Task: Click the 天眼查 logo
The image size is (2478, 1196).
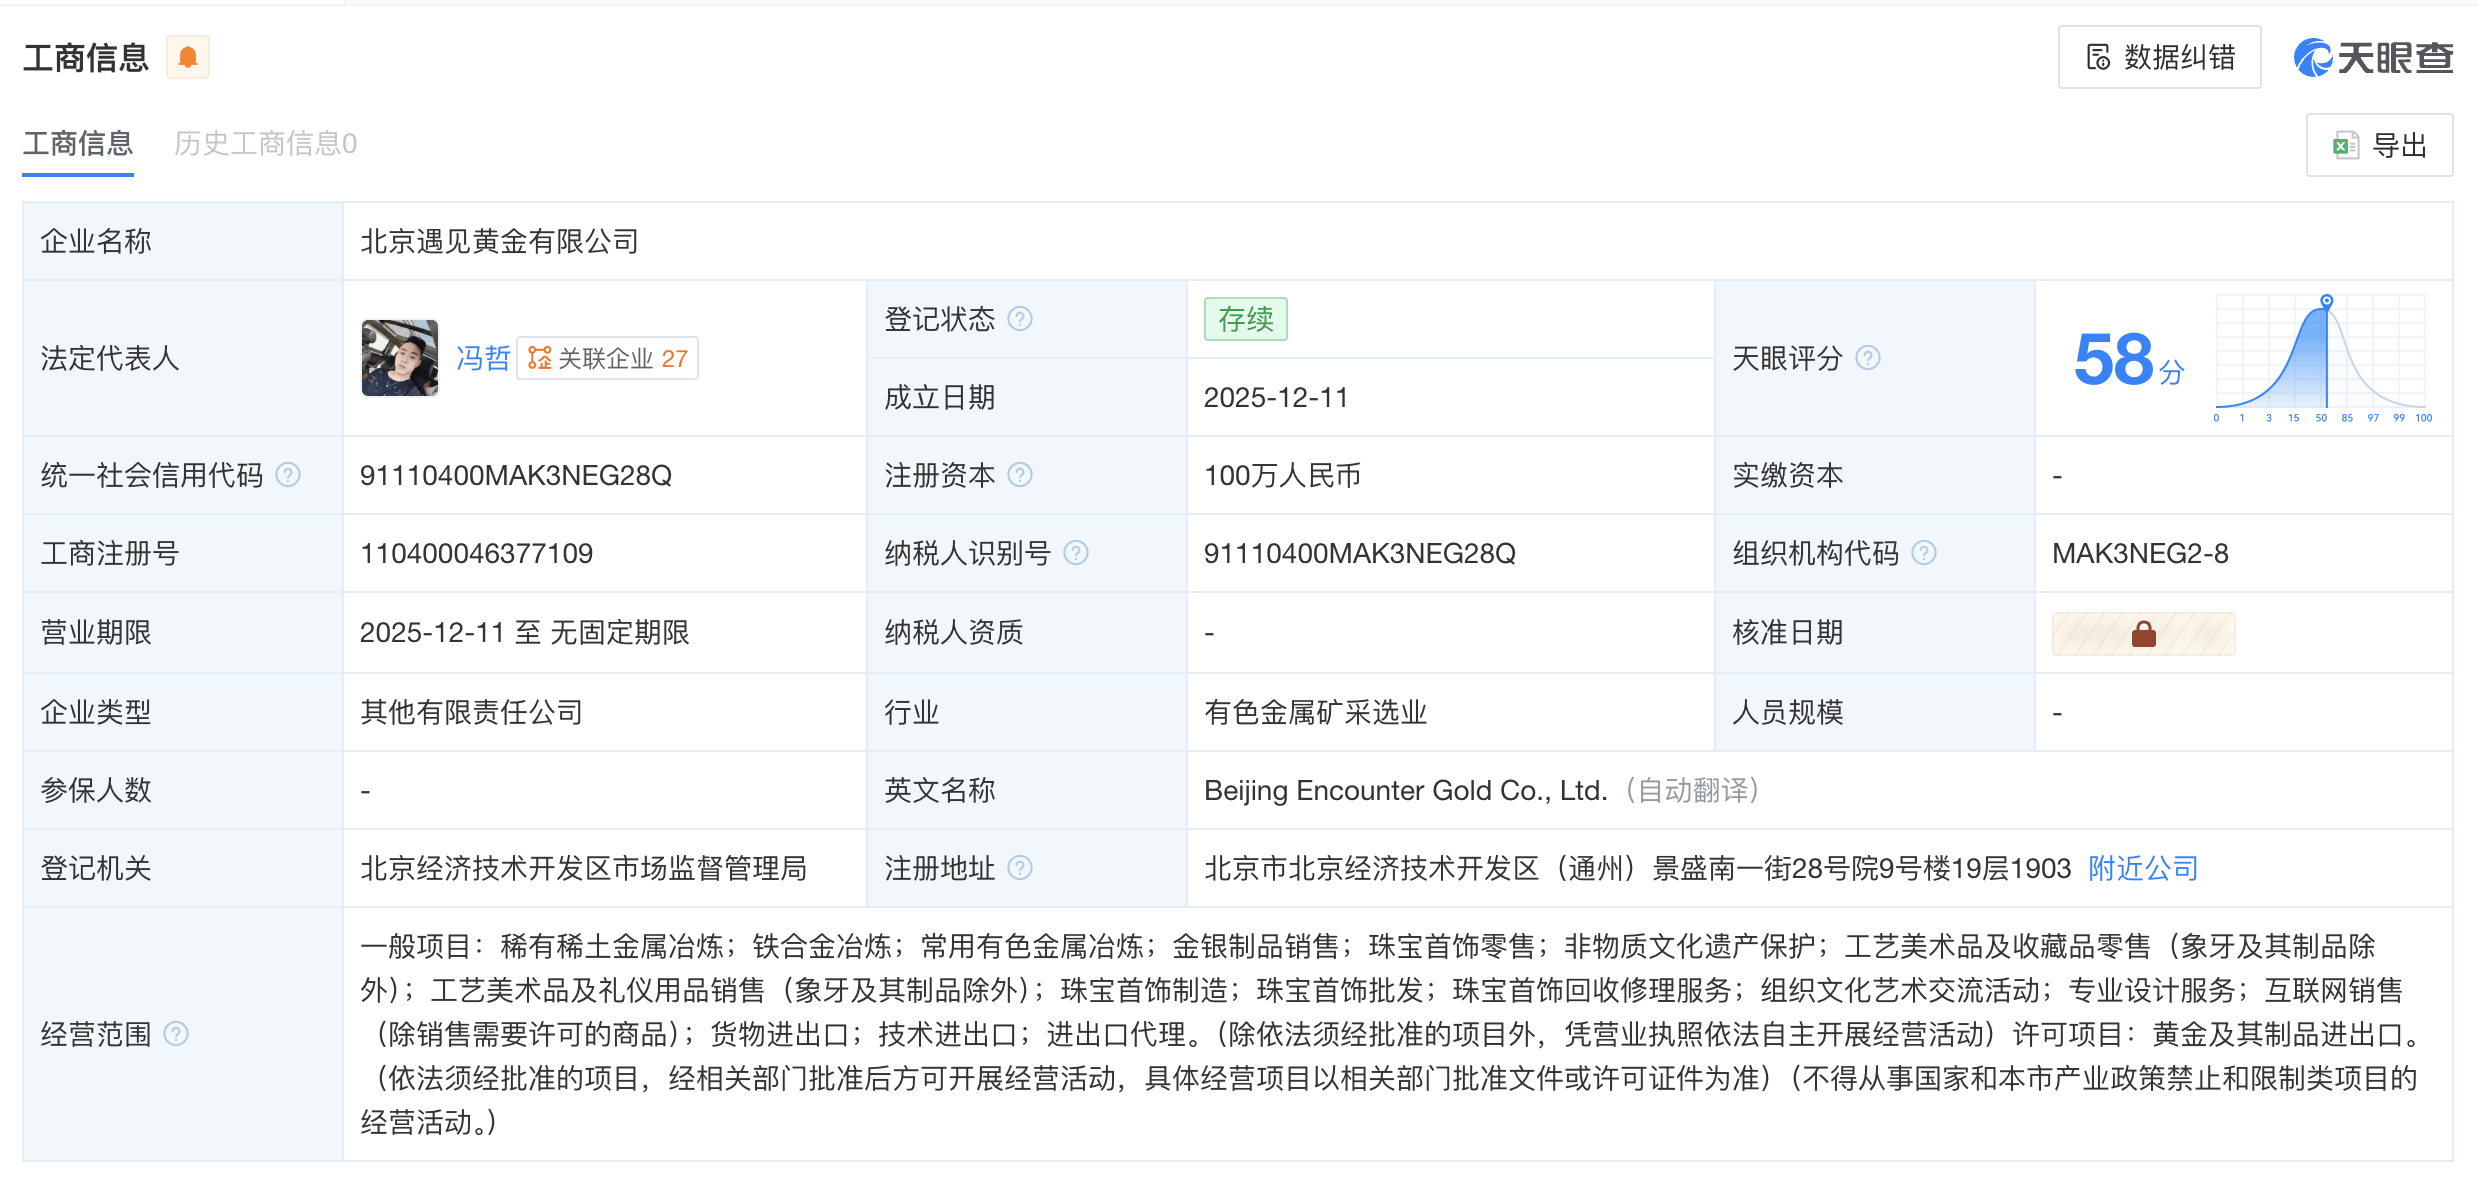Action: pyautogui.click(x=2372, y=58)
